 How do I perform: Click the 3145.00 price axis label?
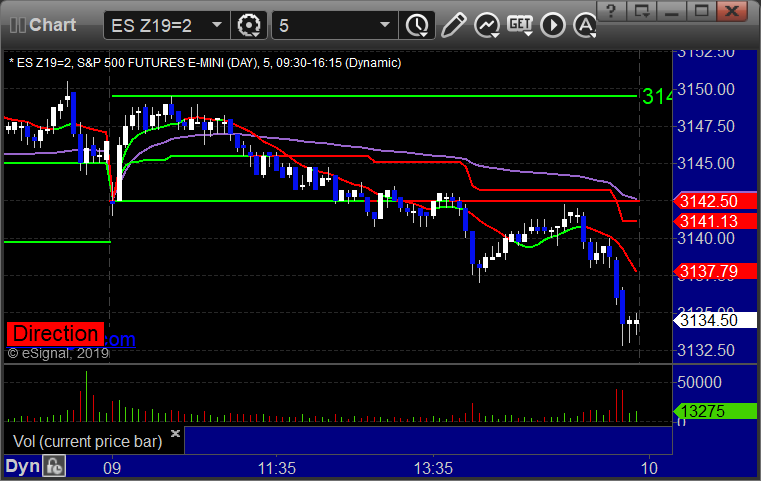tap(706, 164)
